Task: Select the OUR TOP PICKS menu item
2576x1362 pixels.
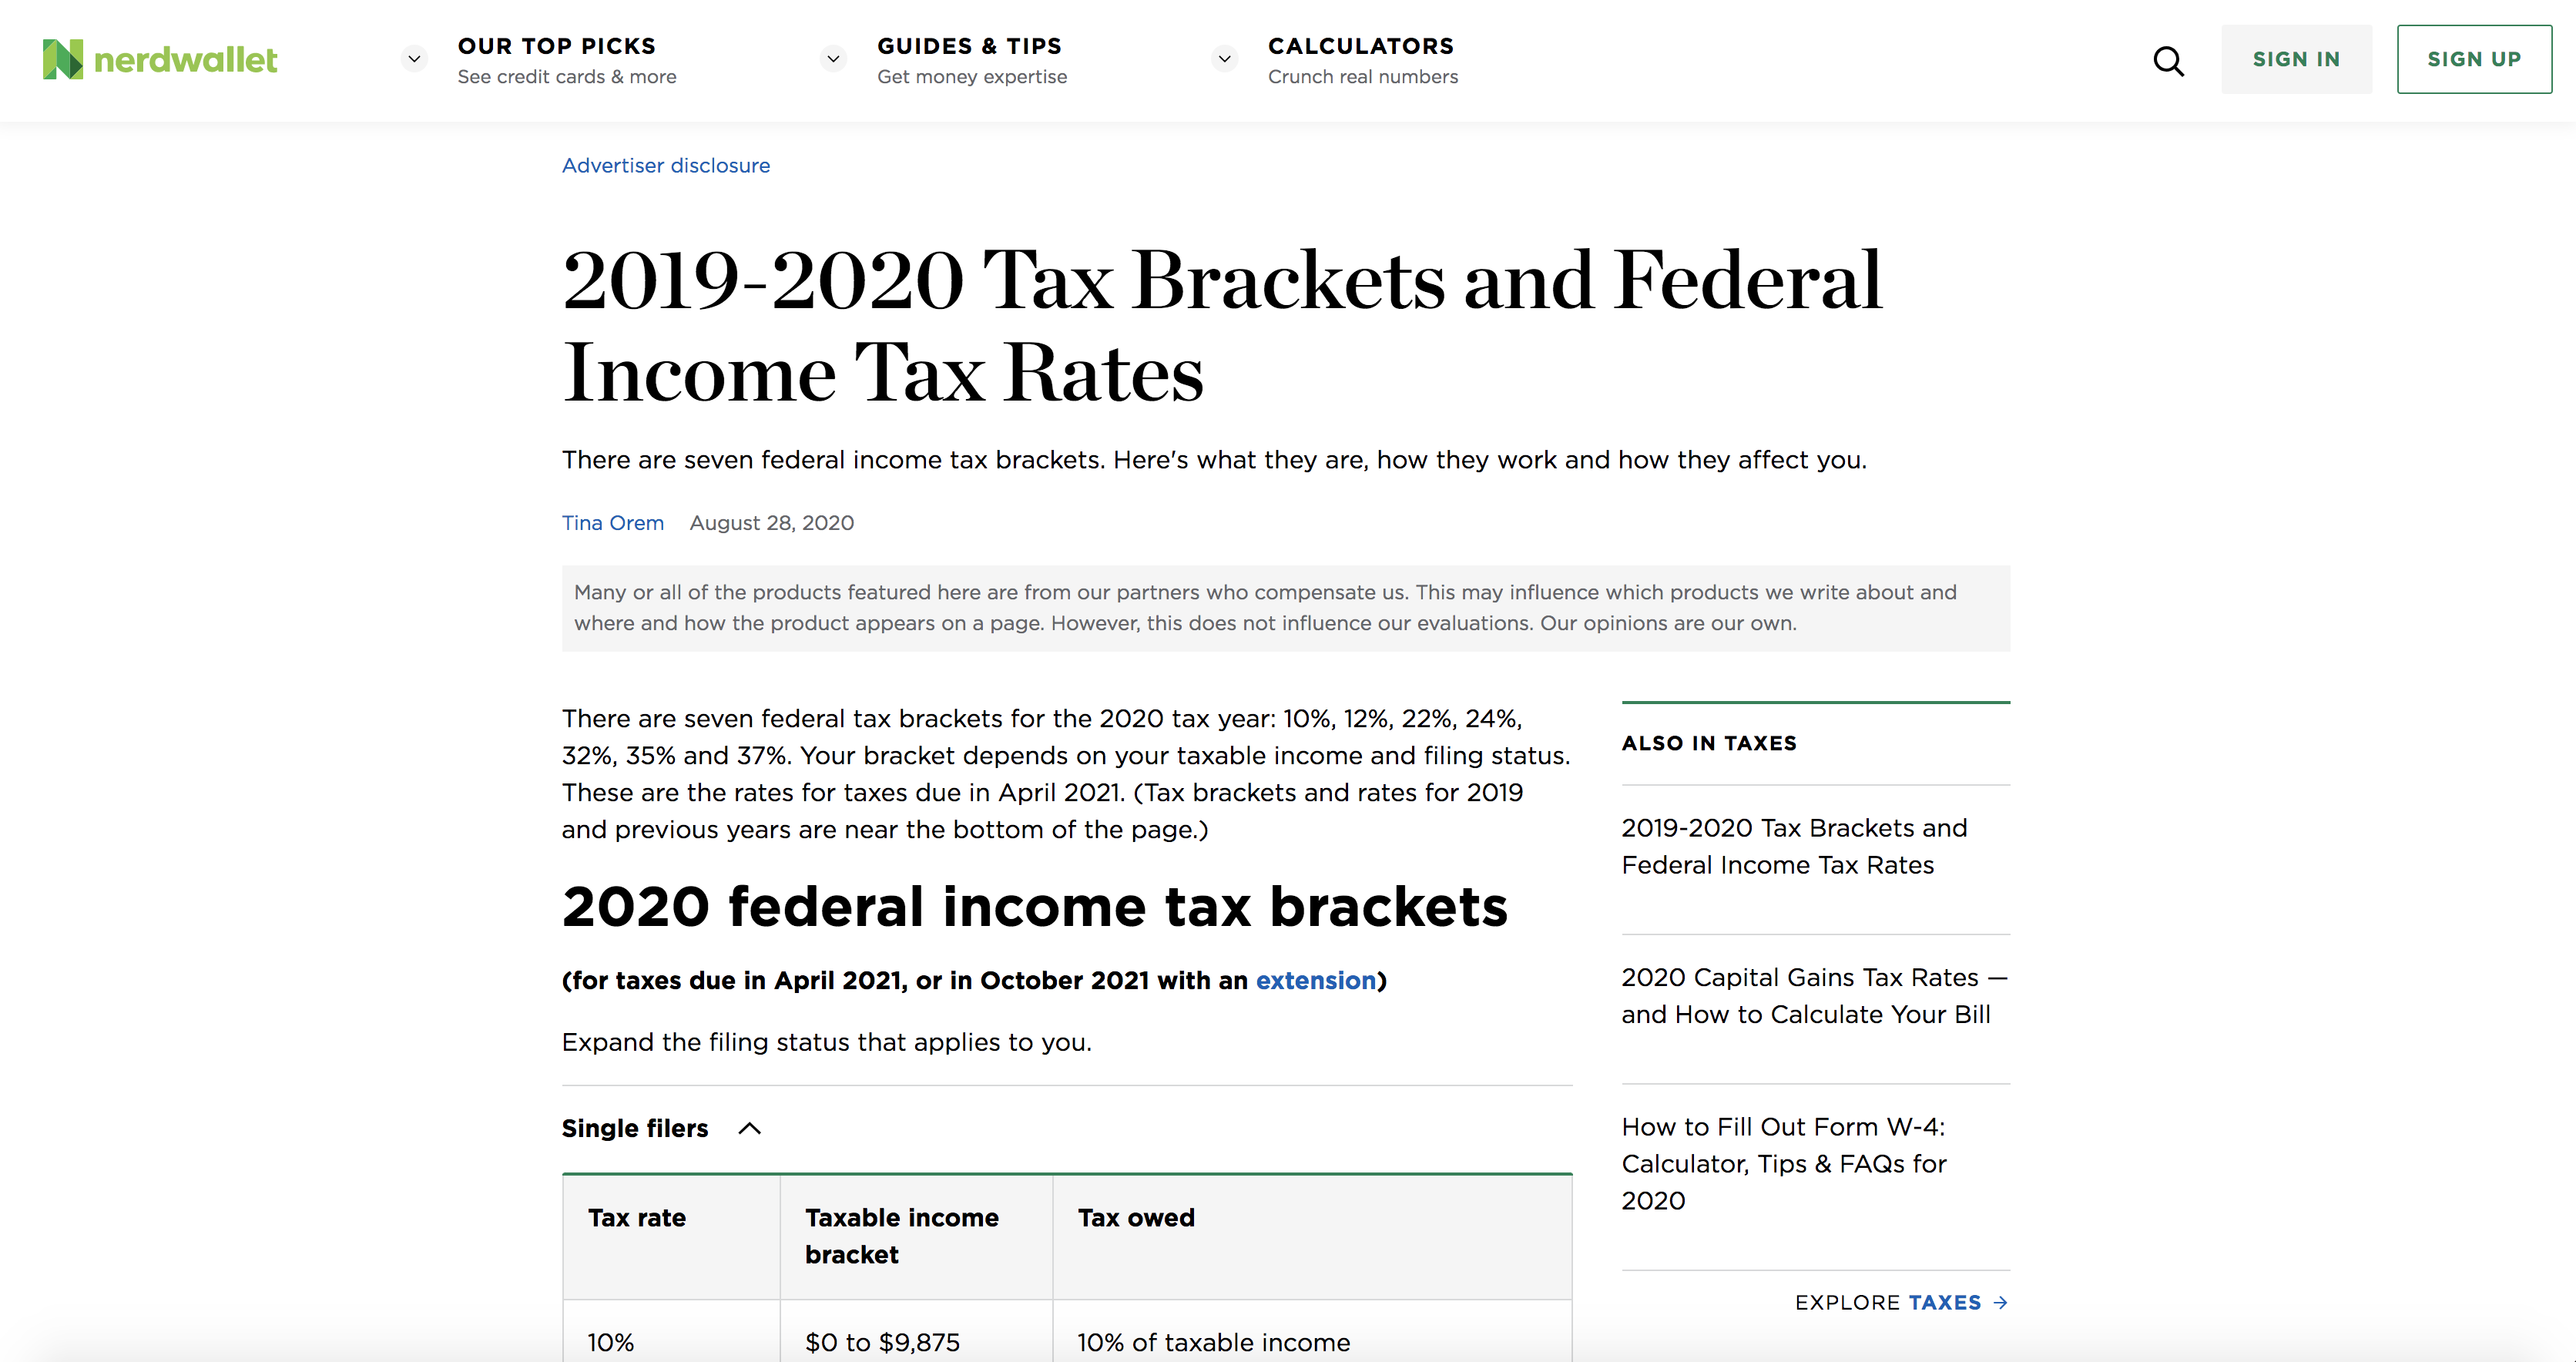Action: [555, 46]
